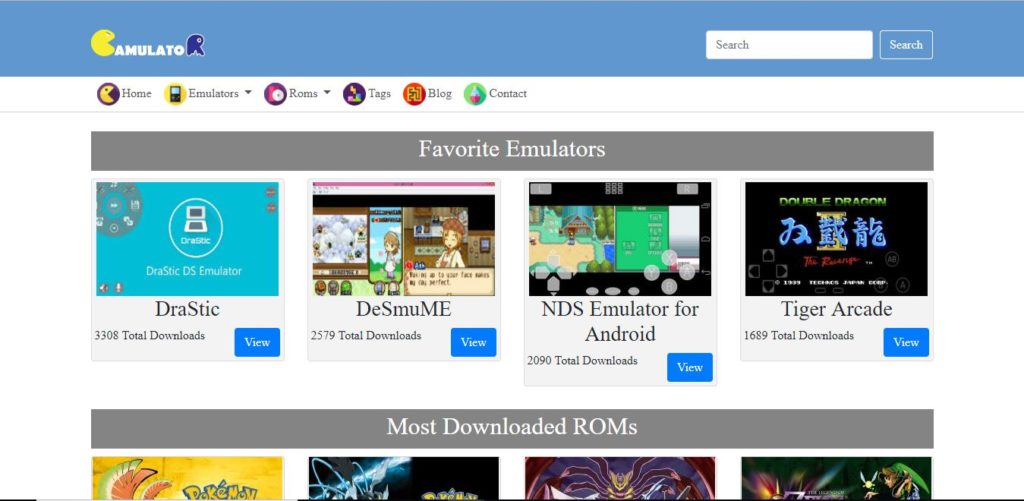Click the 1689 Total Downloads text
This screenshot has height=501, width=1024.
tap(798, 336)
